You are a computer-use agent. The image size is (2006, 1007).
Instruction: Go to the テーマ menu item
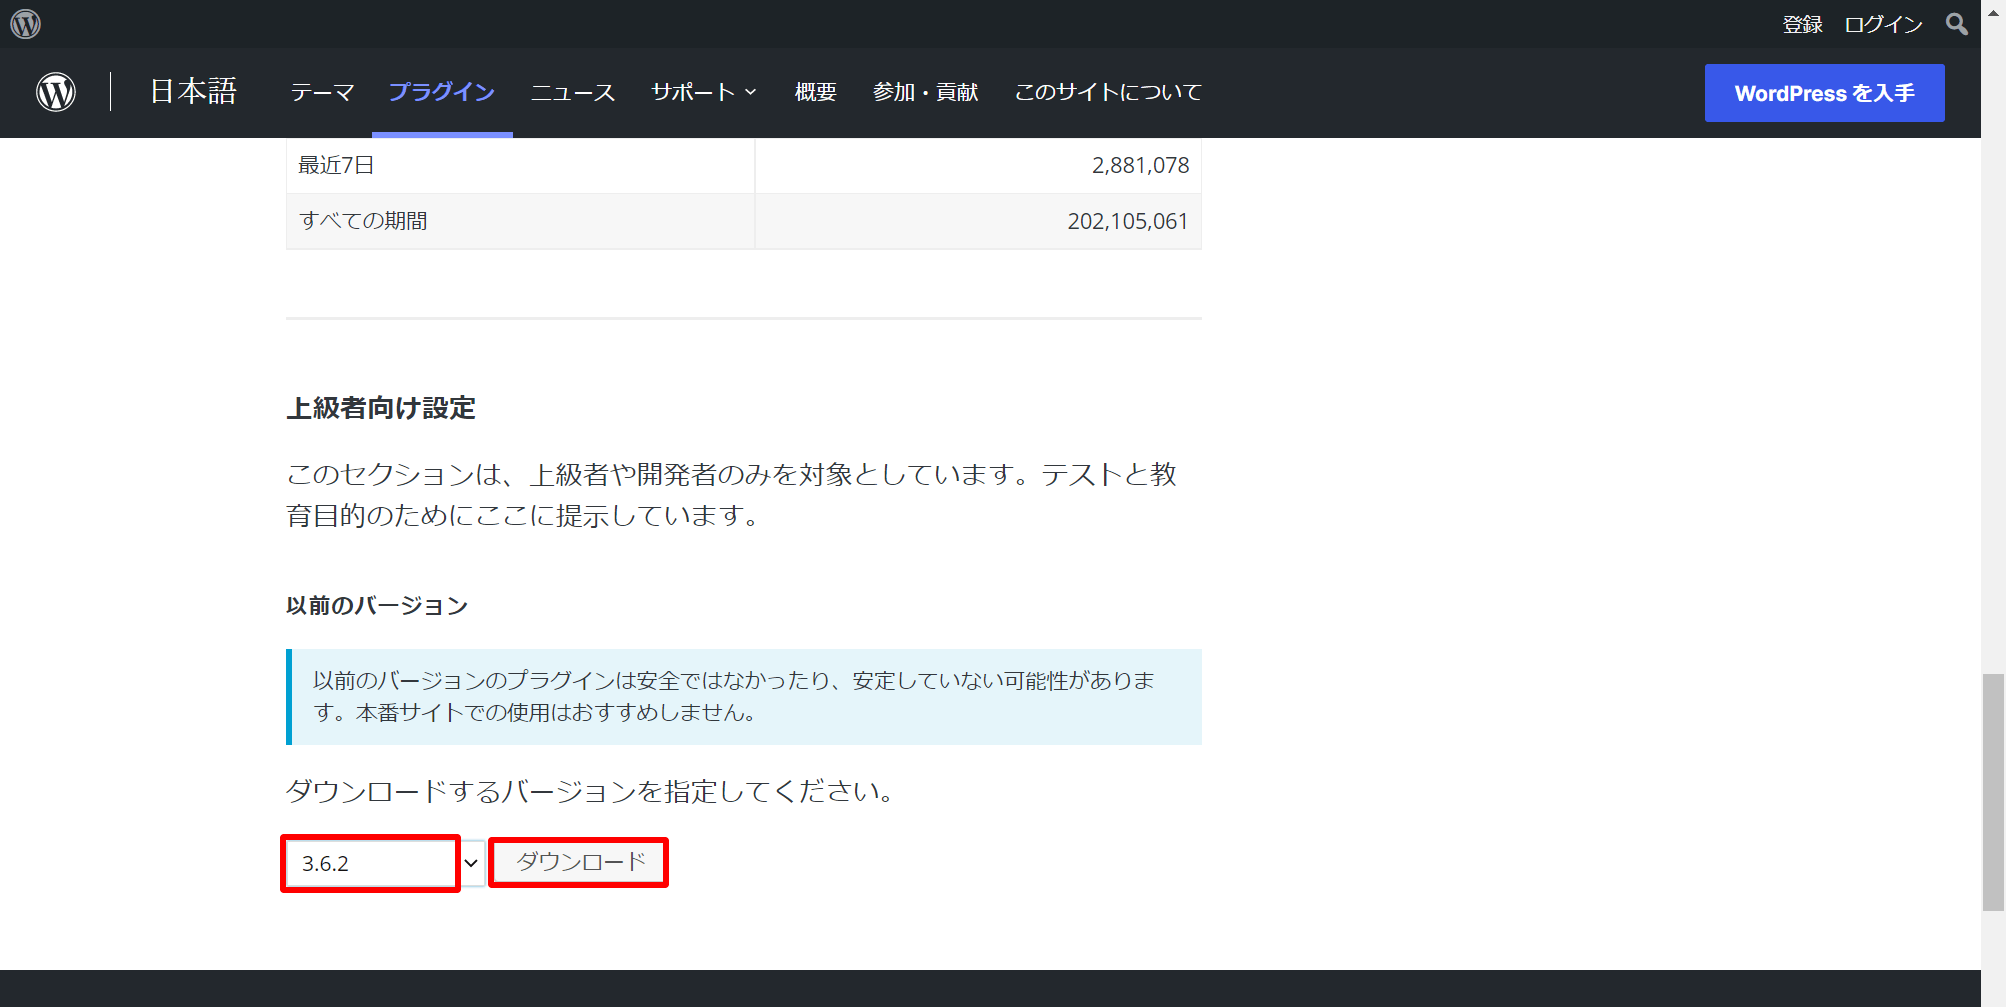tap(322, 92)
